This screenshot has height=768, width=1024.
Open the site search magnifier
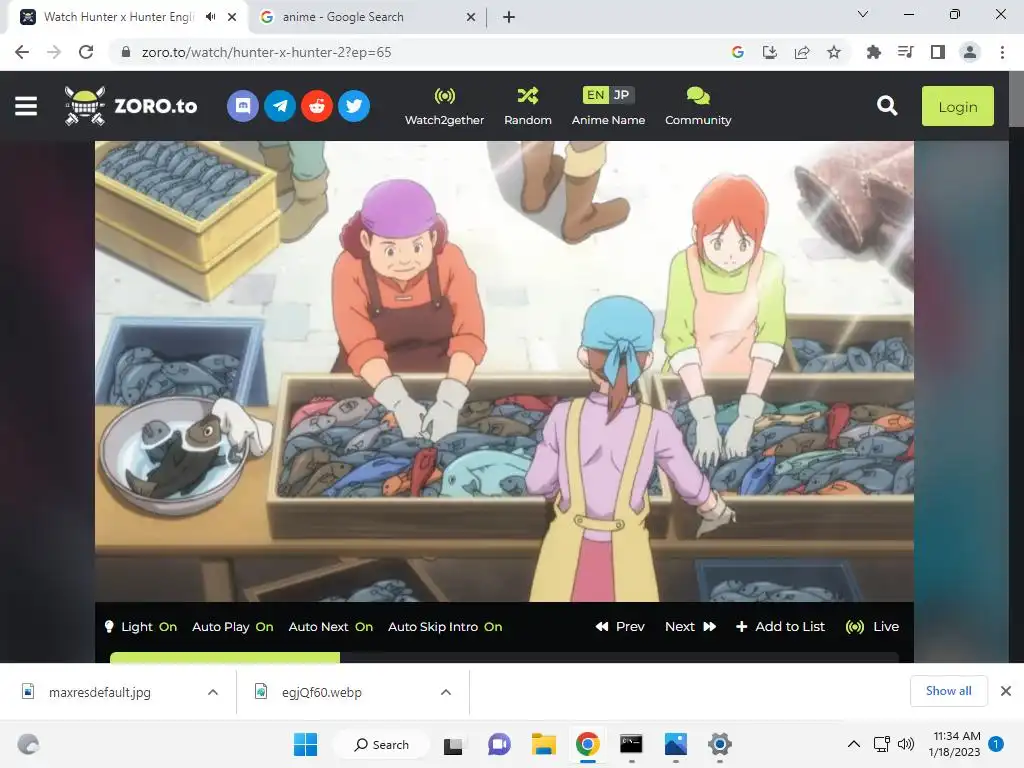coord(887,106)
